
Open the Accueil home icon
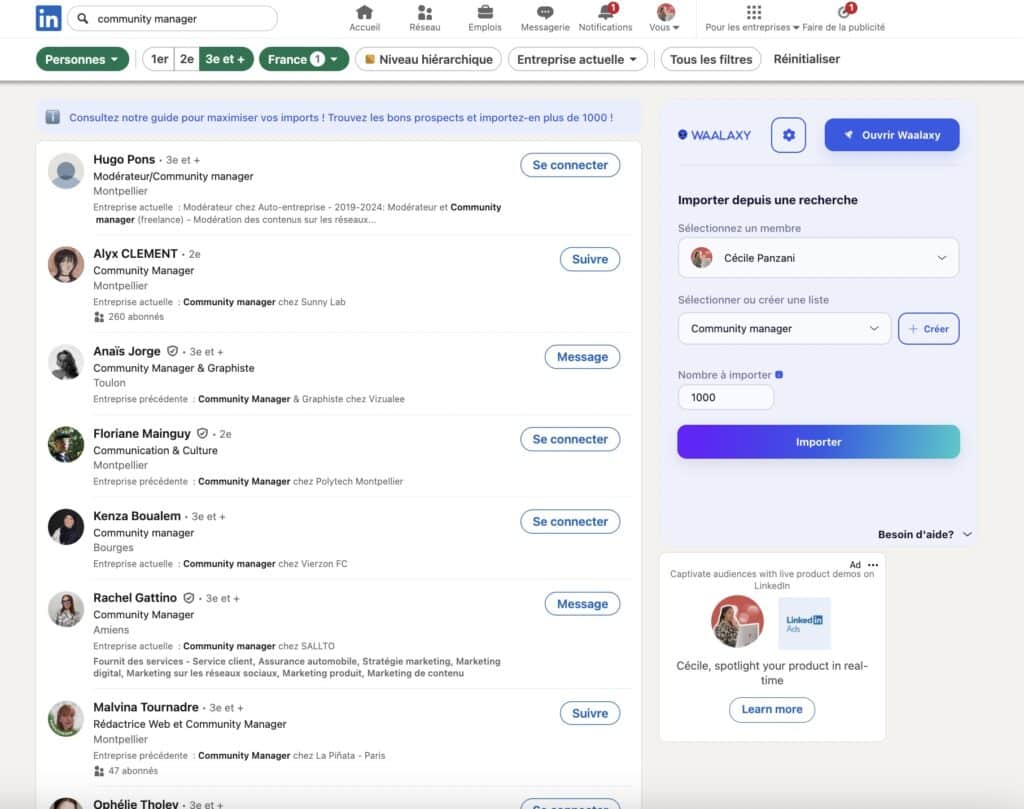click(x=364, y=13)
